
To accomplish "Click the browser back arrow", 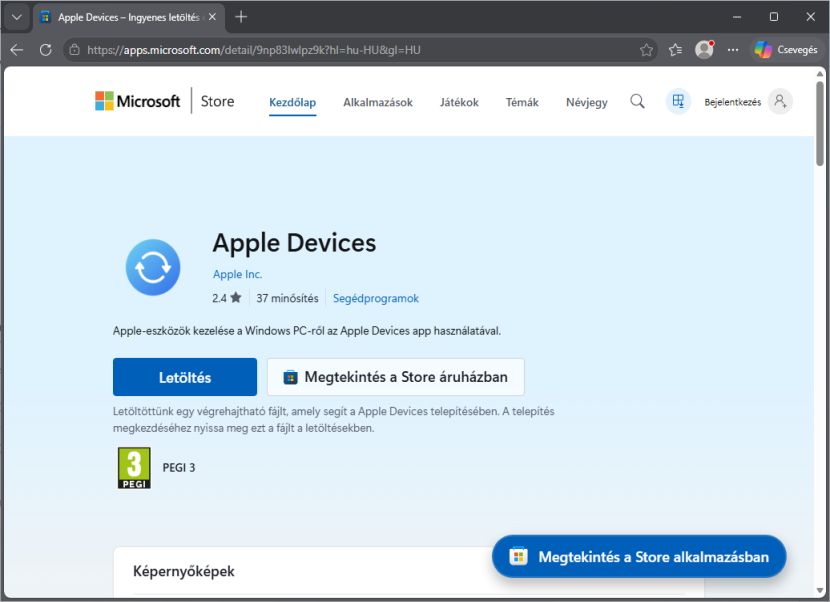I will pos(17,50).
